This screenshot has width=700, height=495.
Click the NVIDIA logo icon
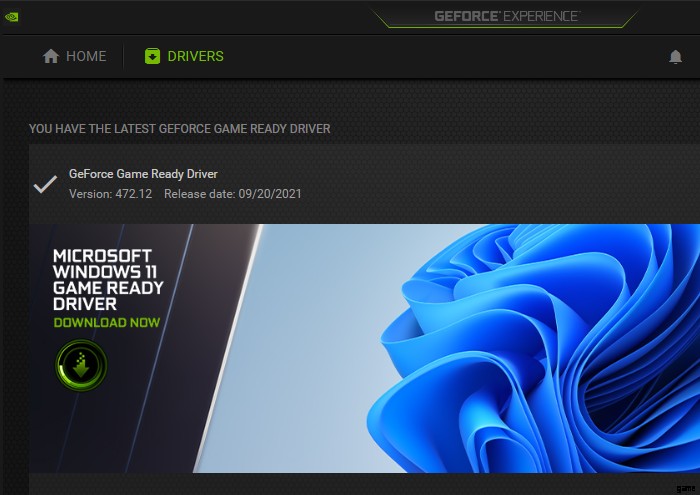pos(12,17)
